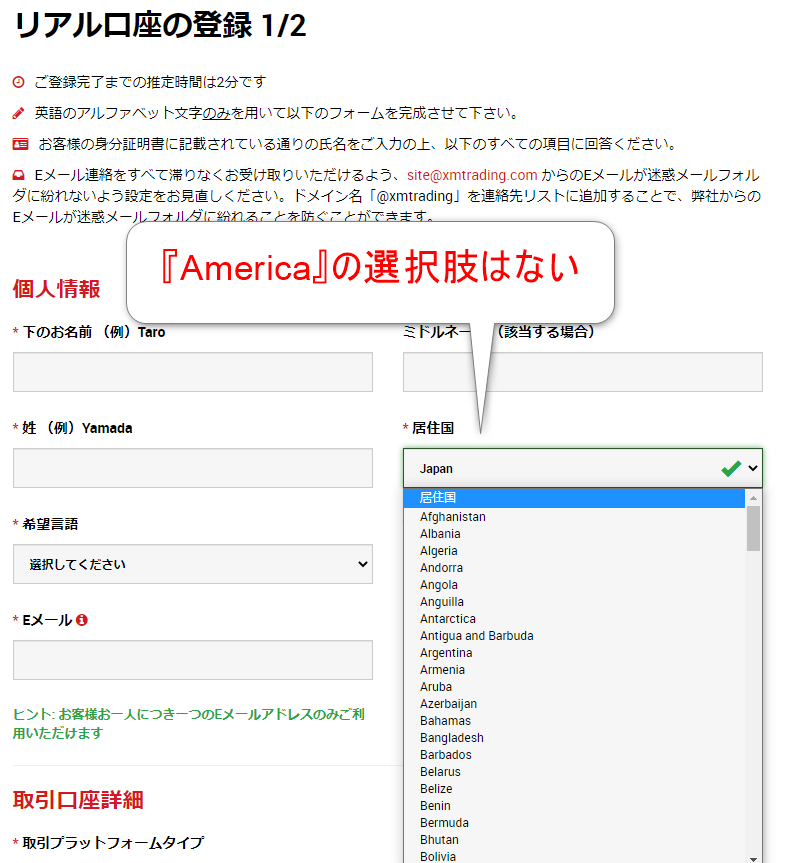The image size is (796, 863).
Task: Pick Bhutan from the dropdown list
Action: [x=574, y=841]
